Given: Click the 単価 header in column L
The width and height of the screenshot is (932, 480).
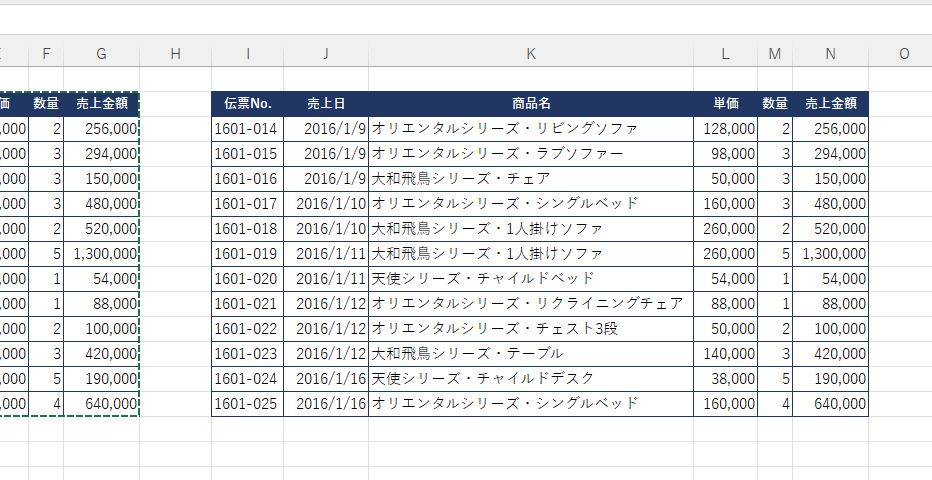Looking at the screenshot, I should click(725, 103).
